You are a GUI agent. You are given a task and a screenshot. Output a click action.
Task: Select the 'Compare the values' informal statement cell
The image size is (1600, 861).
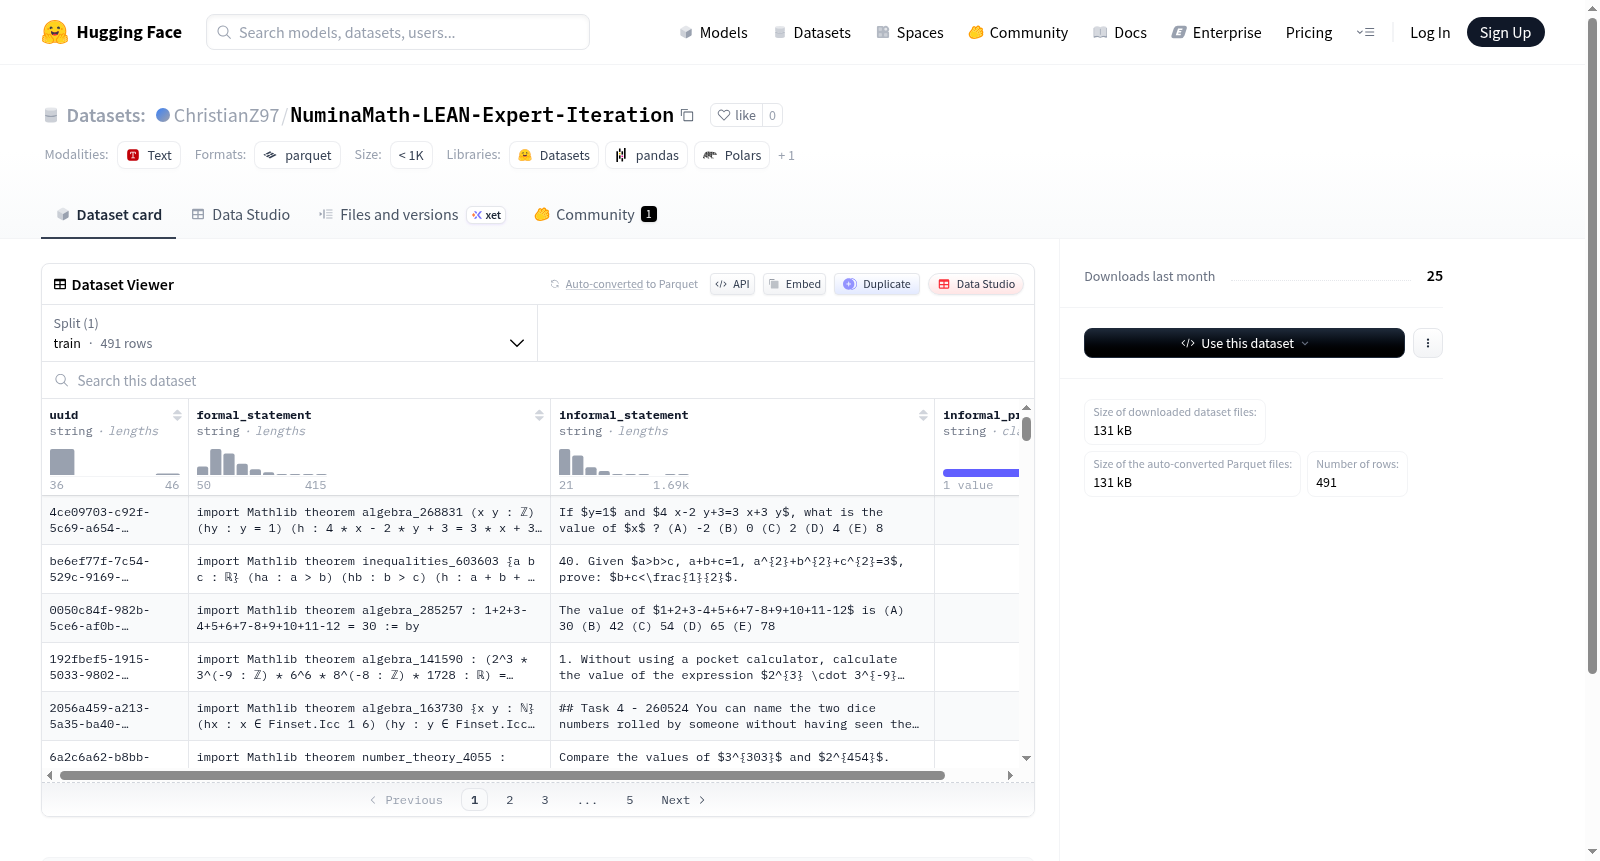coord(742,757)
